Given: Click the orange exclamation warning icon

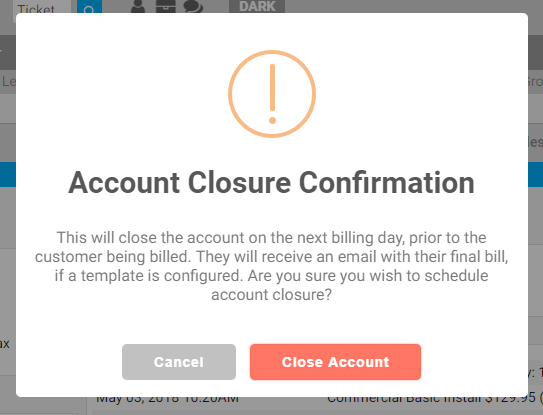Looking at the screenshot, I should 272,94.
